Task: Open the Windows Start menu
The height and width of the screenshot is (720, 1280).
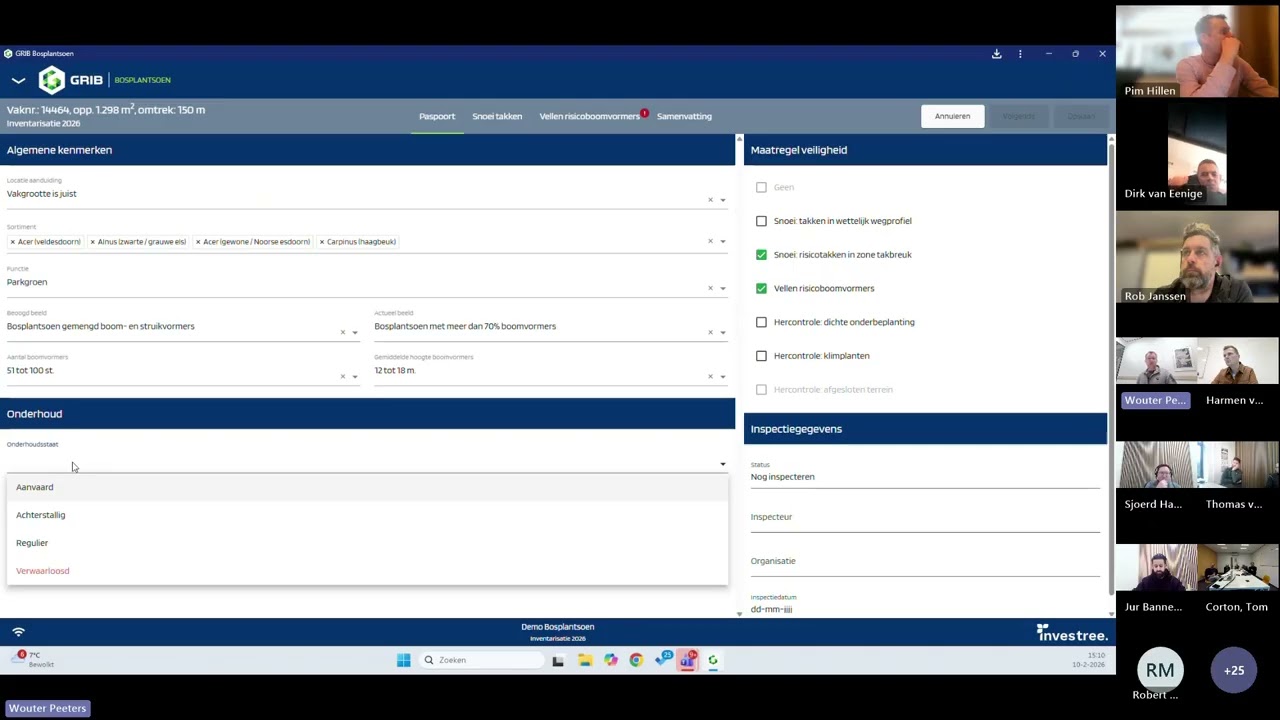Action: click(x=404, y=660)
